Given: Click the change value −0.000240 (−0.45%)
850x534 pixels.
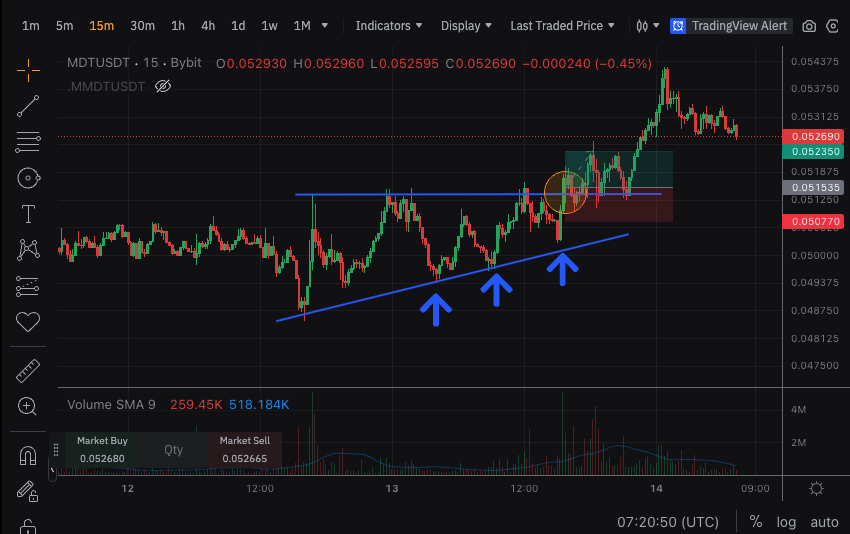Looking at the screenshot, I should [x=587, y=63].
